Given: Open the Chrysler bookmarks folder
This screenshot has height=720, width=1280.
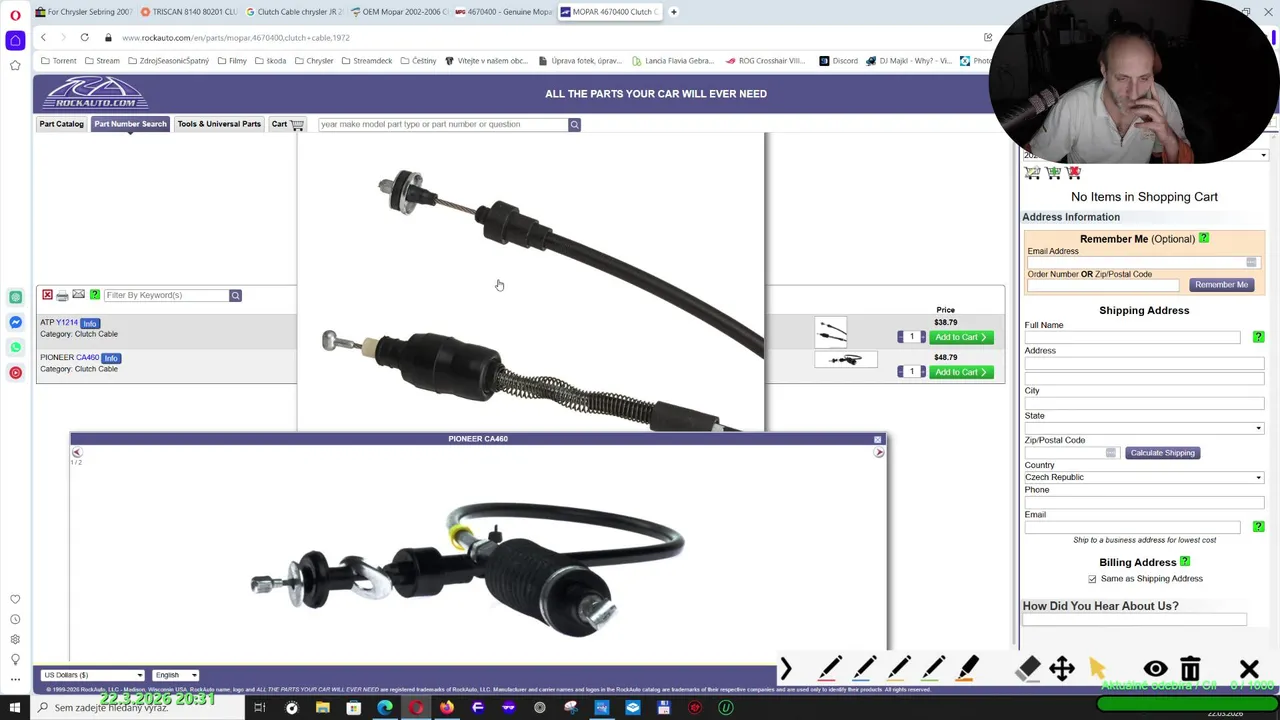Looking at the screenshot, I should [x=313, y=61].
